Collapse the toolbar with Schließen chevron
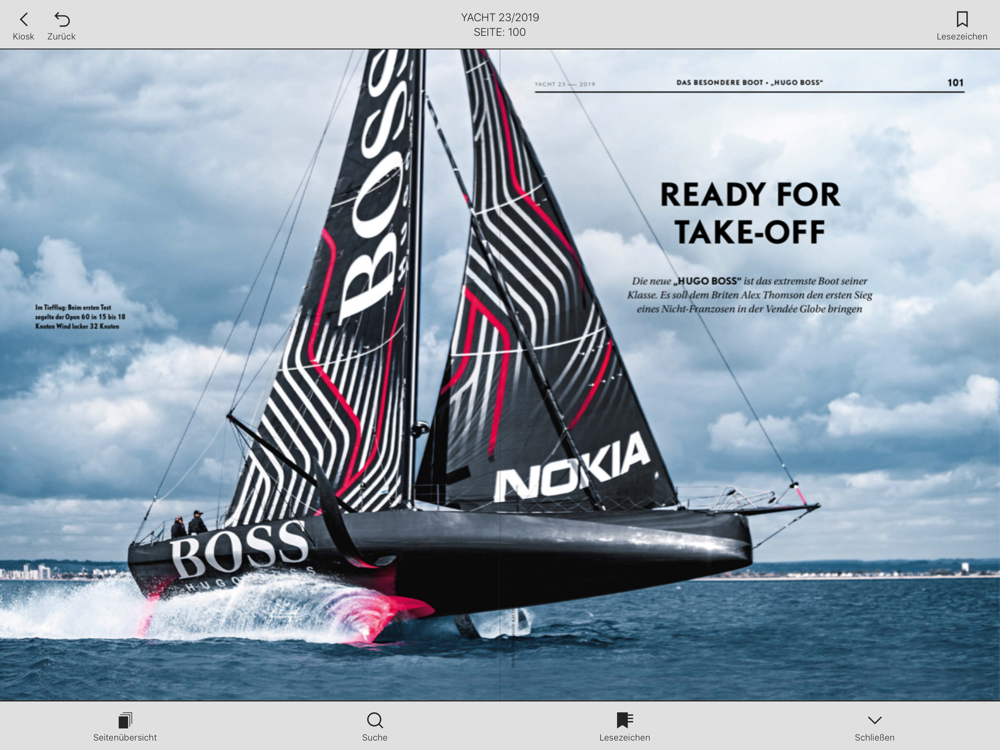This screenshot has width=1000, height=750. pos(874,727)
